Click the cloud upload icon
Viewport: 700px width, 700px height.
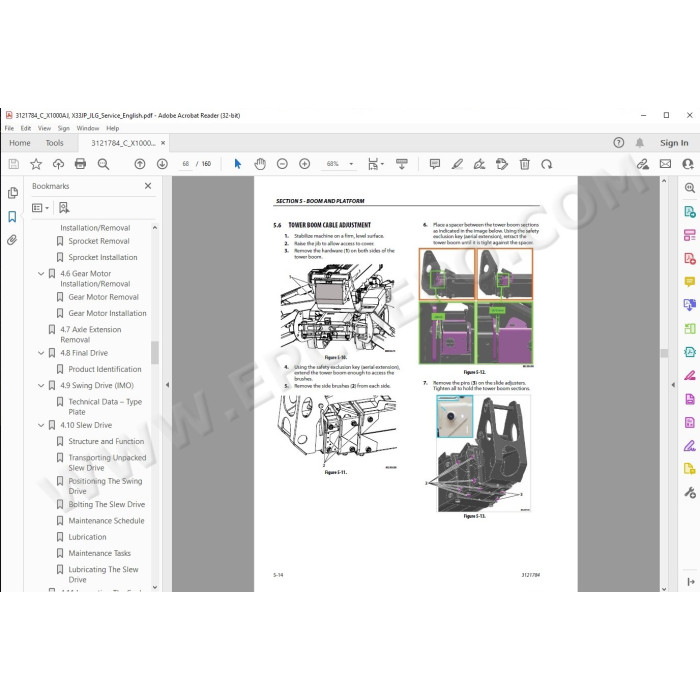[x=58, y=164]
